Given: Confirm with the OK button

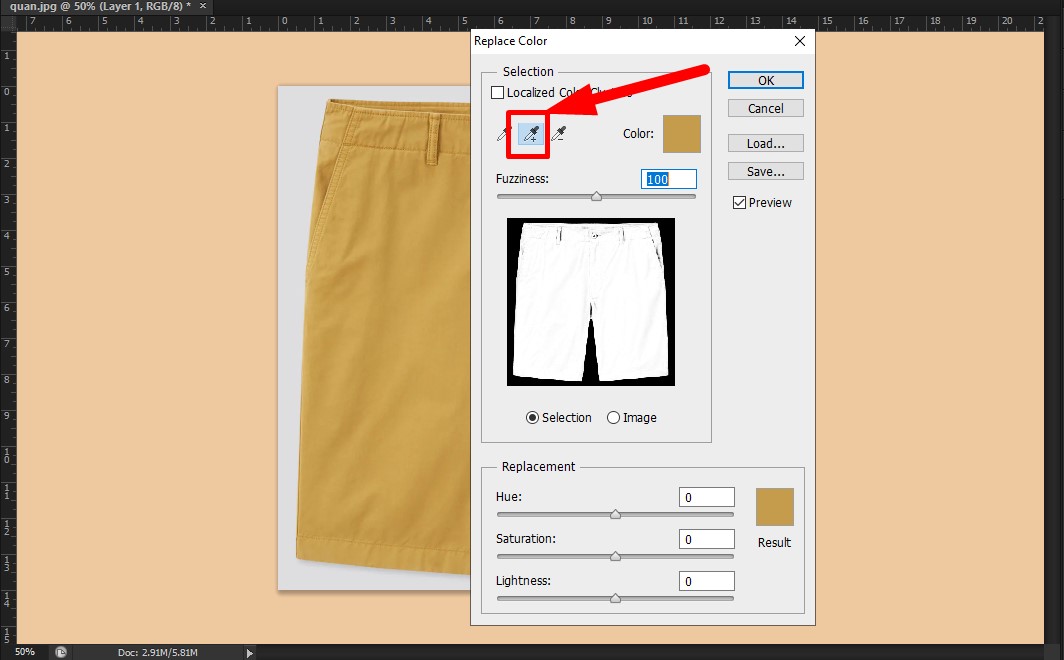Looking at the screenshot, I should click(x=765, y=80).
